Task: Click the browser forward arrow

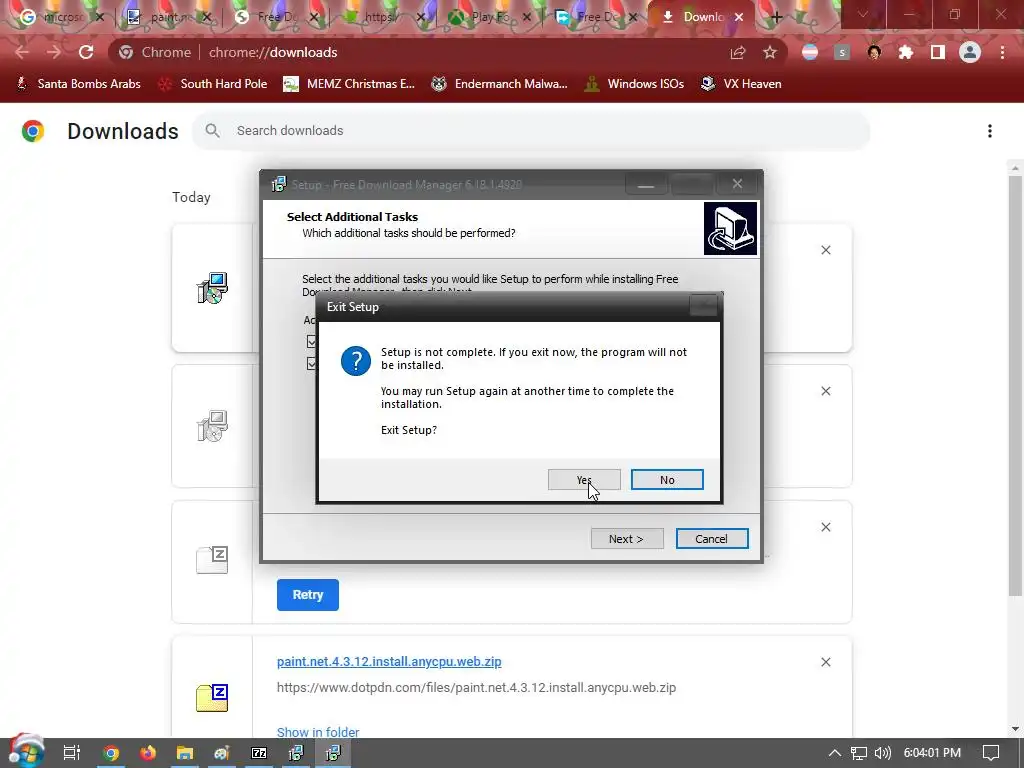Action: coord(54,52)
